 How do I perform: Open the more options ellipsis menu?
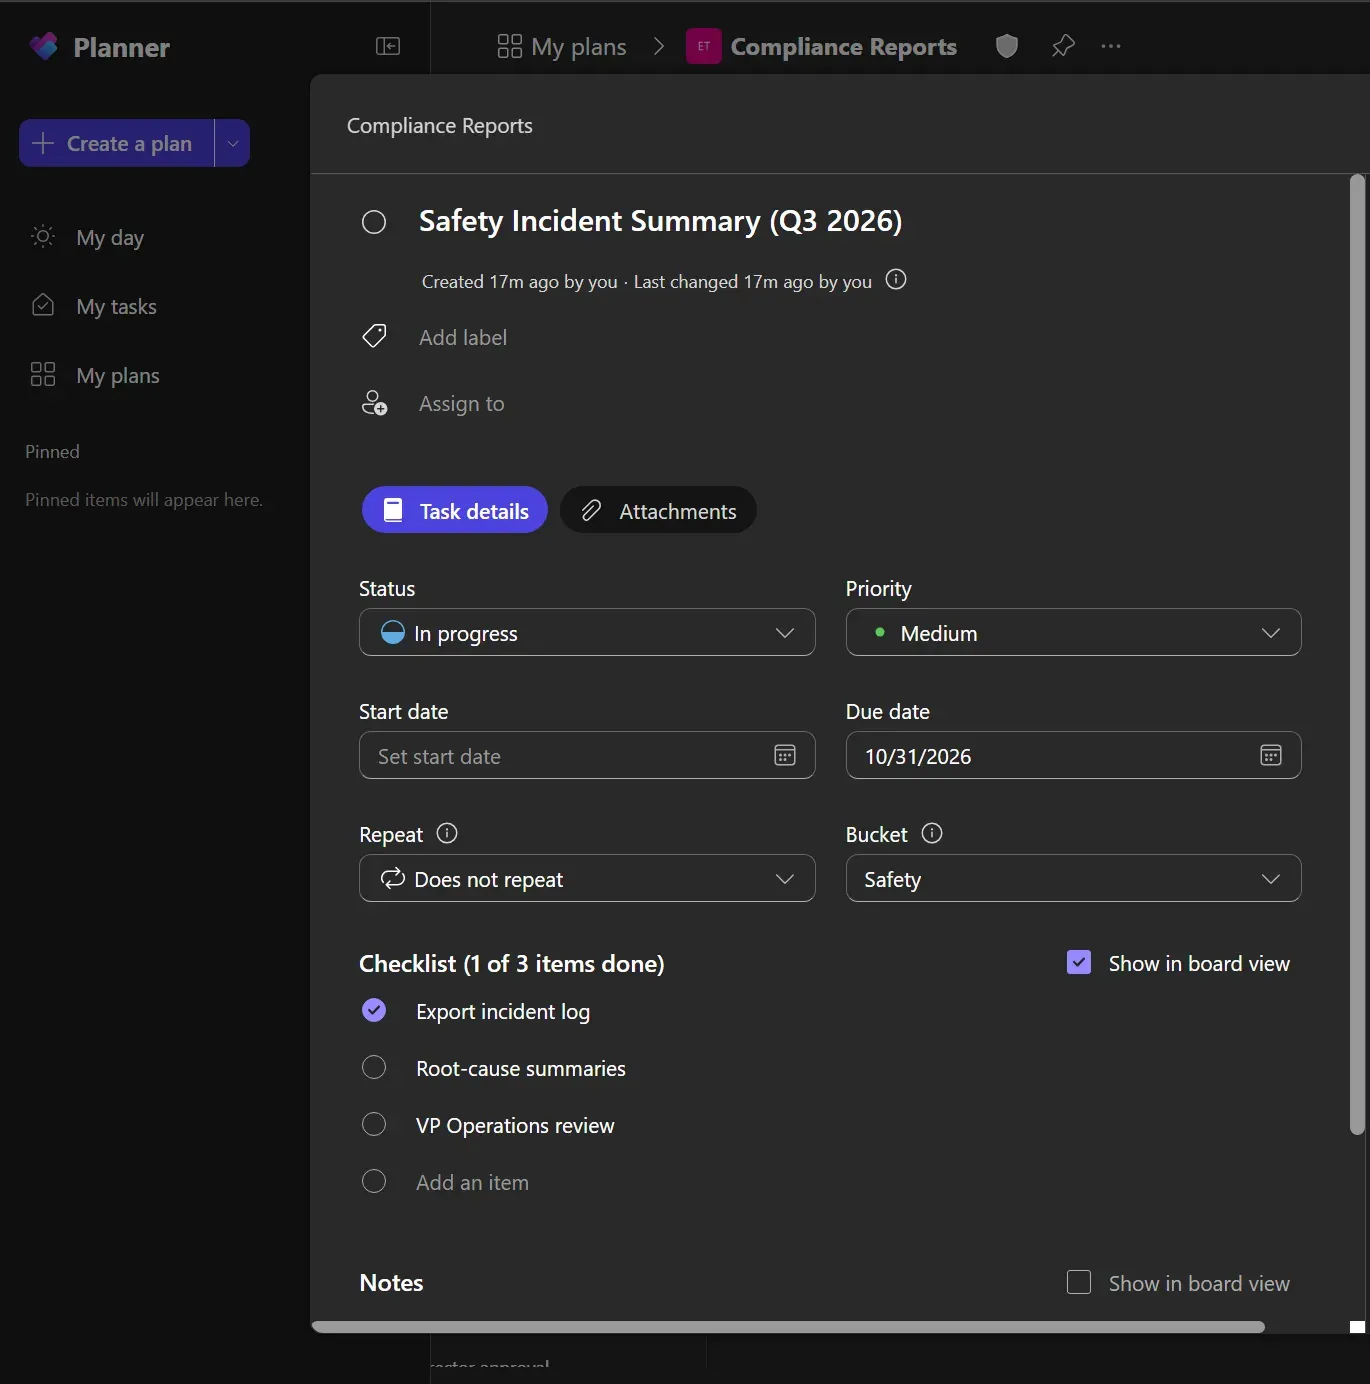tap(1111, 46)
